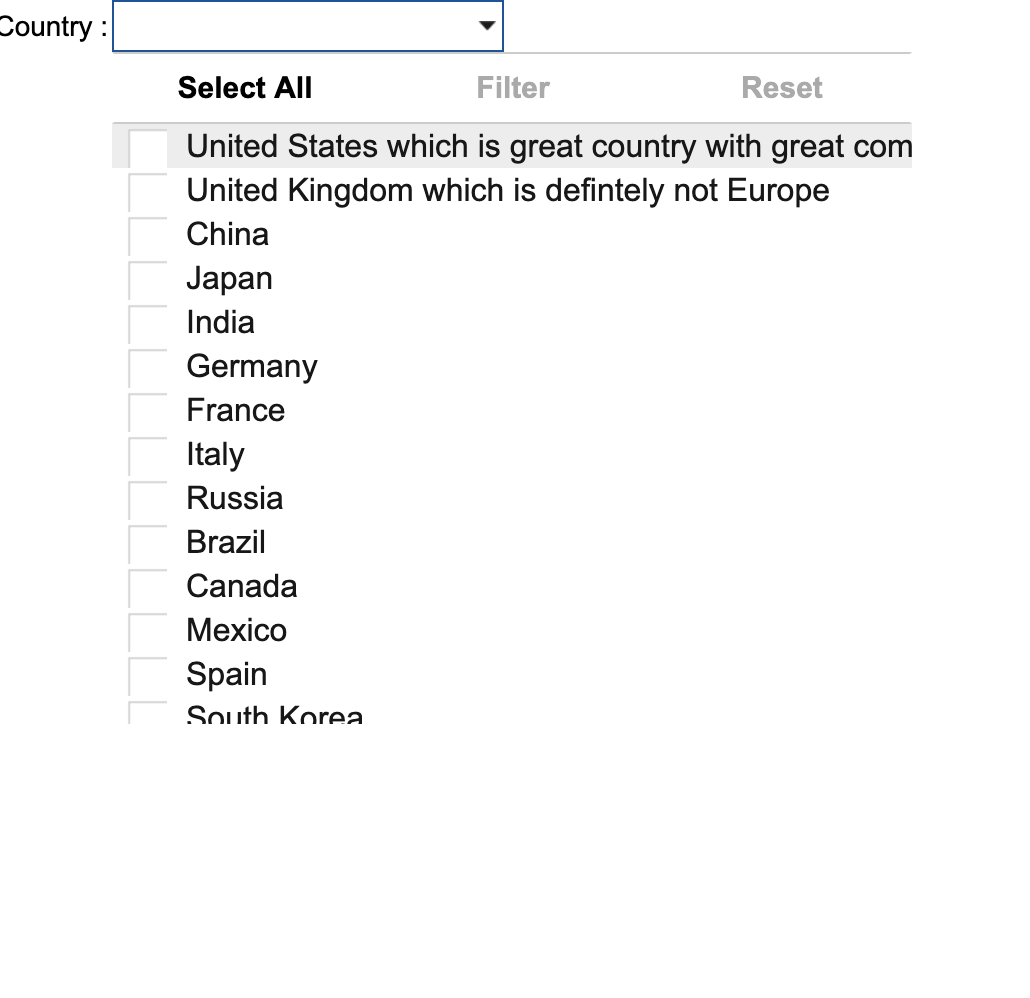Select the Germany checkbox
The image size is (1030, 998).
click(148, 368)
